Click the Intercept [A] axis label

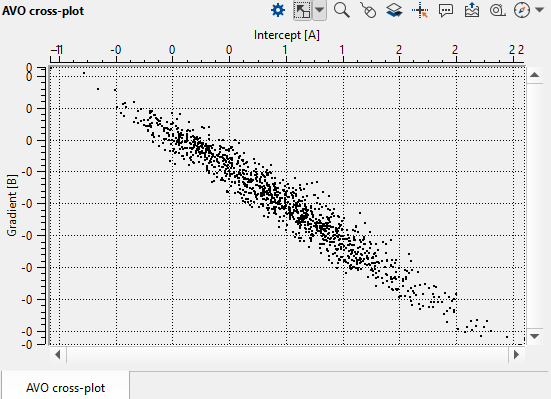tap(287, 35)
